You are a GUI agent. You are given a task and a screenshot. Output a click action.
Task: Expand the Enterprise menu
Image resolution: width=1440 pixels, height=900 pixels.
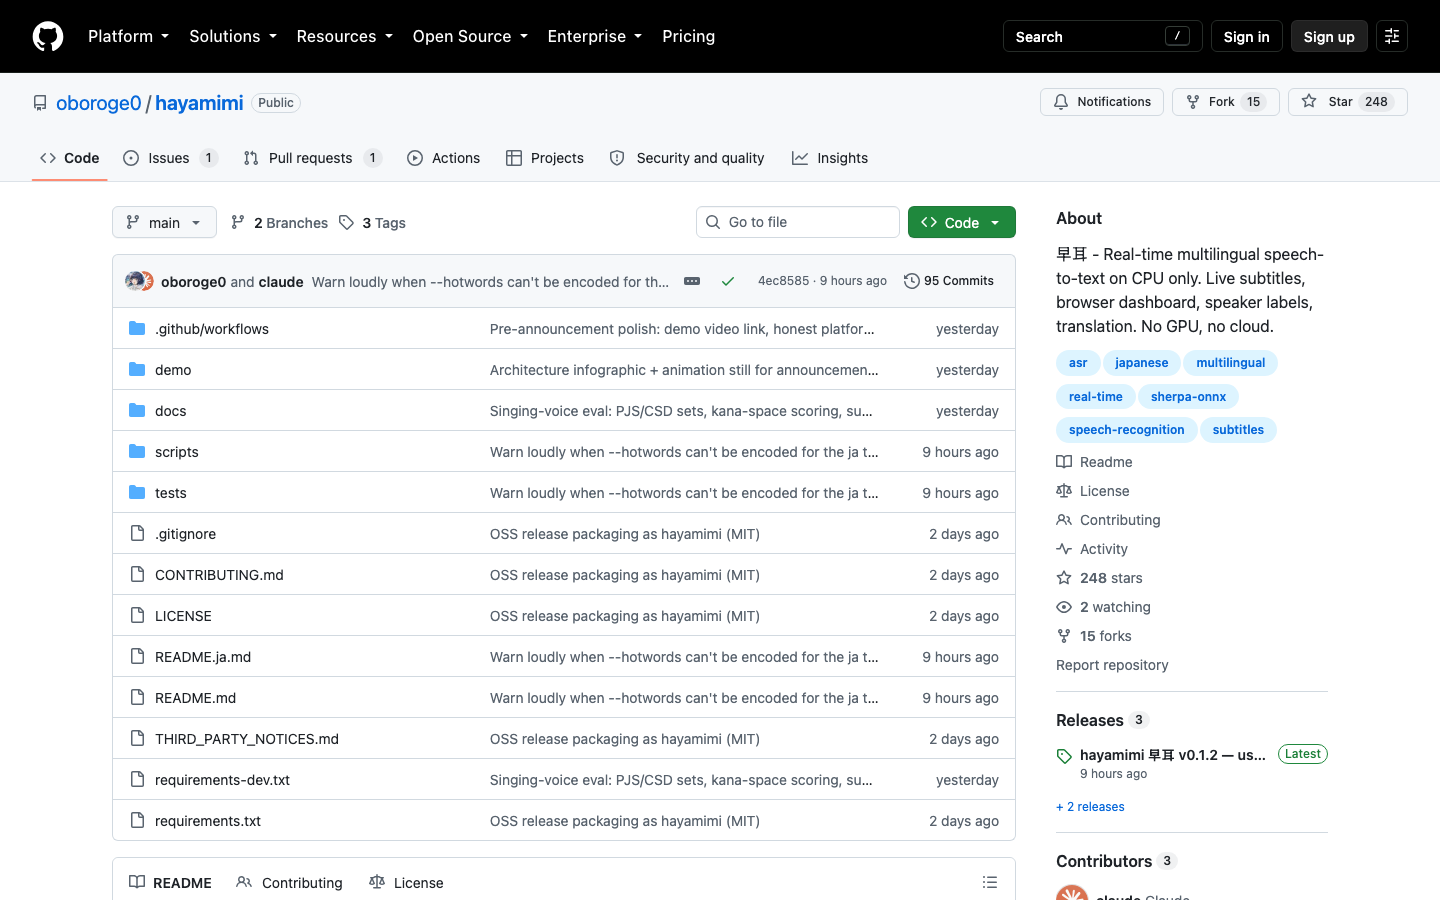(x=595, y=36)
